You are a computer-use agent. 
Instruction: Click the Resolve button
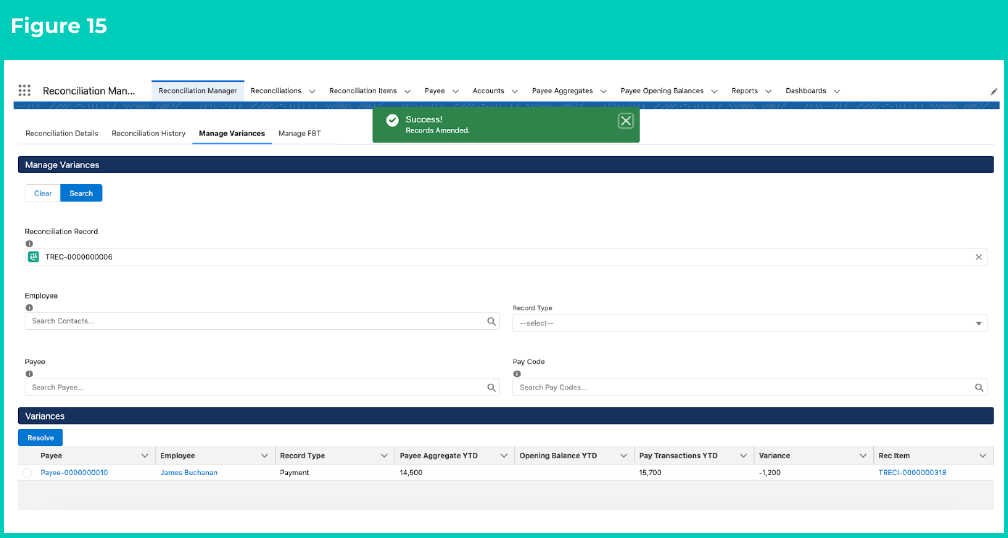[x=40, y=437]
